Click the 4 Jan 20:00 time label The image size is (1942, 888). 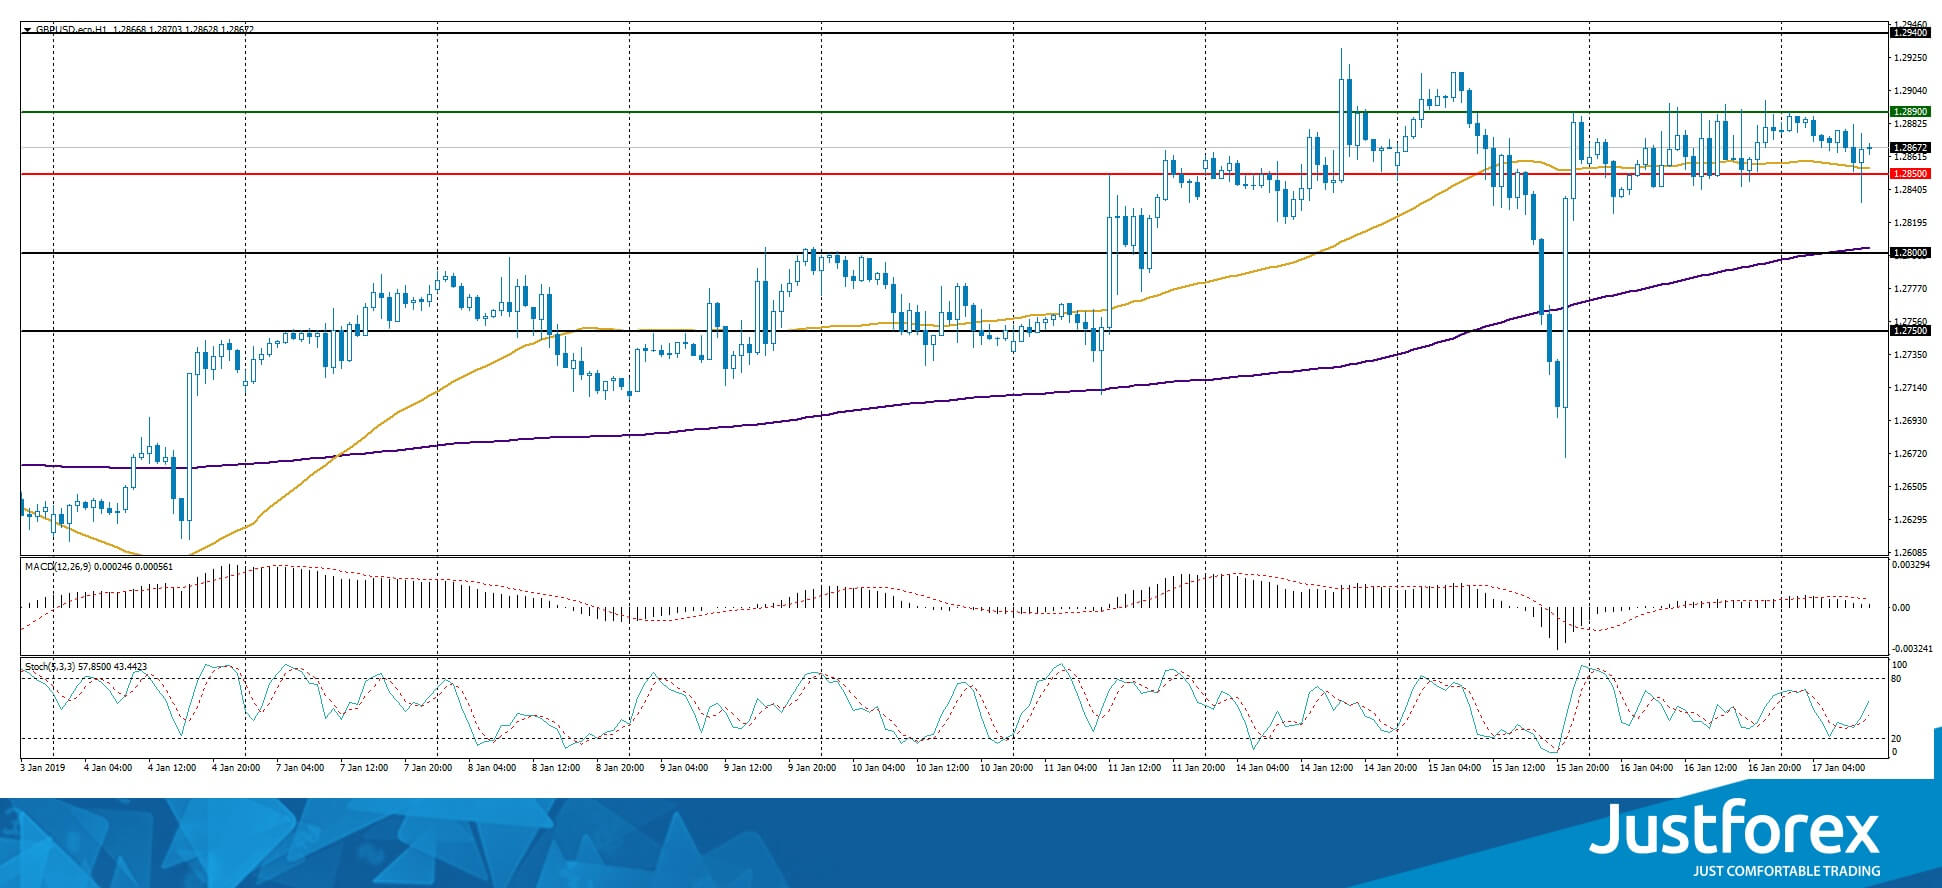pyautogui.click(x=237, y=768)
